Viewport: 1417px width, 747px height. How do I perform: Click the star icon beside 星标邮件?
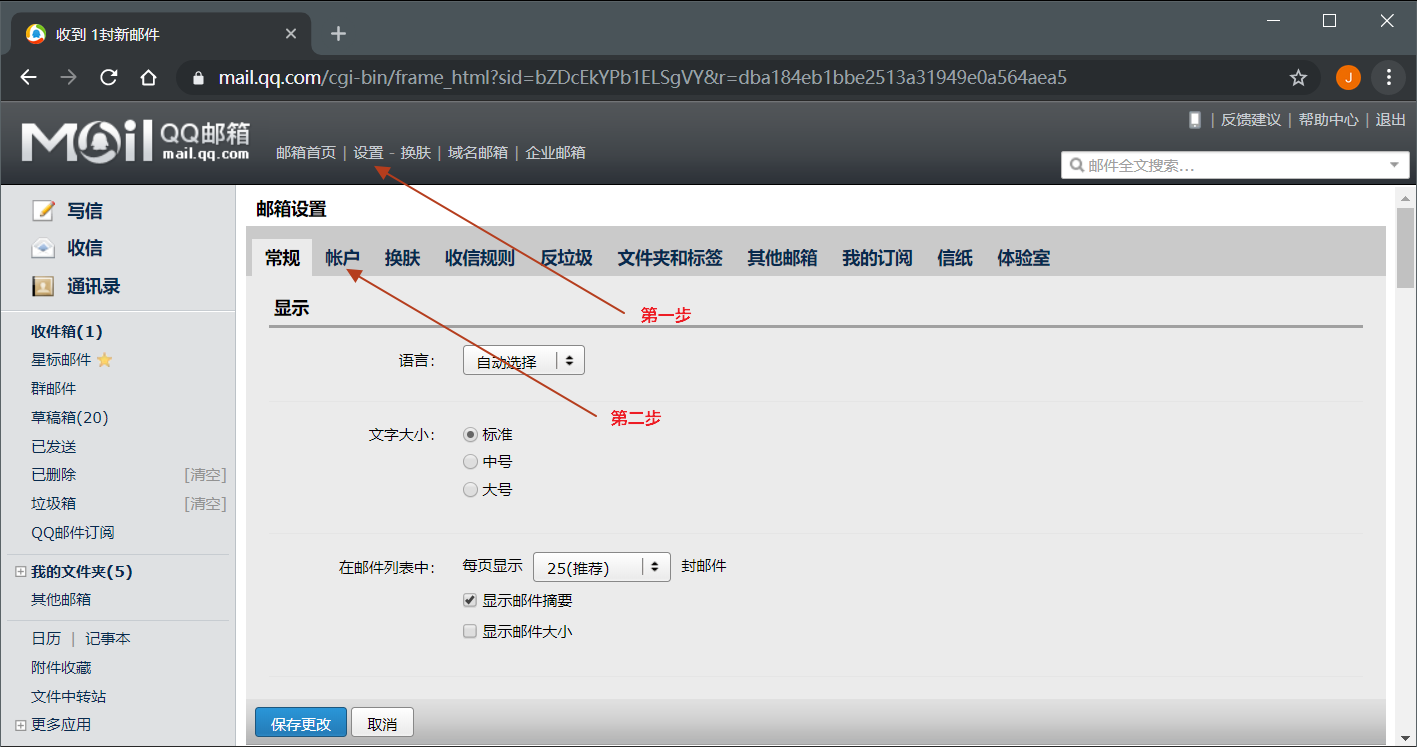point(105,360)
